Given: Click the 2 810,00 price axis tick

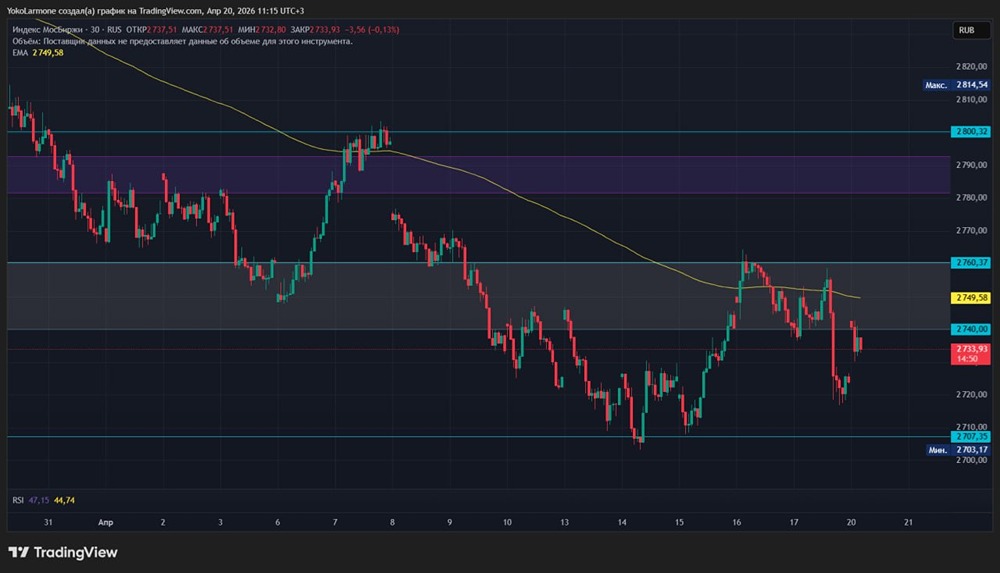Looking at the screenshot, I should 971,100.
